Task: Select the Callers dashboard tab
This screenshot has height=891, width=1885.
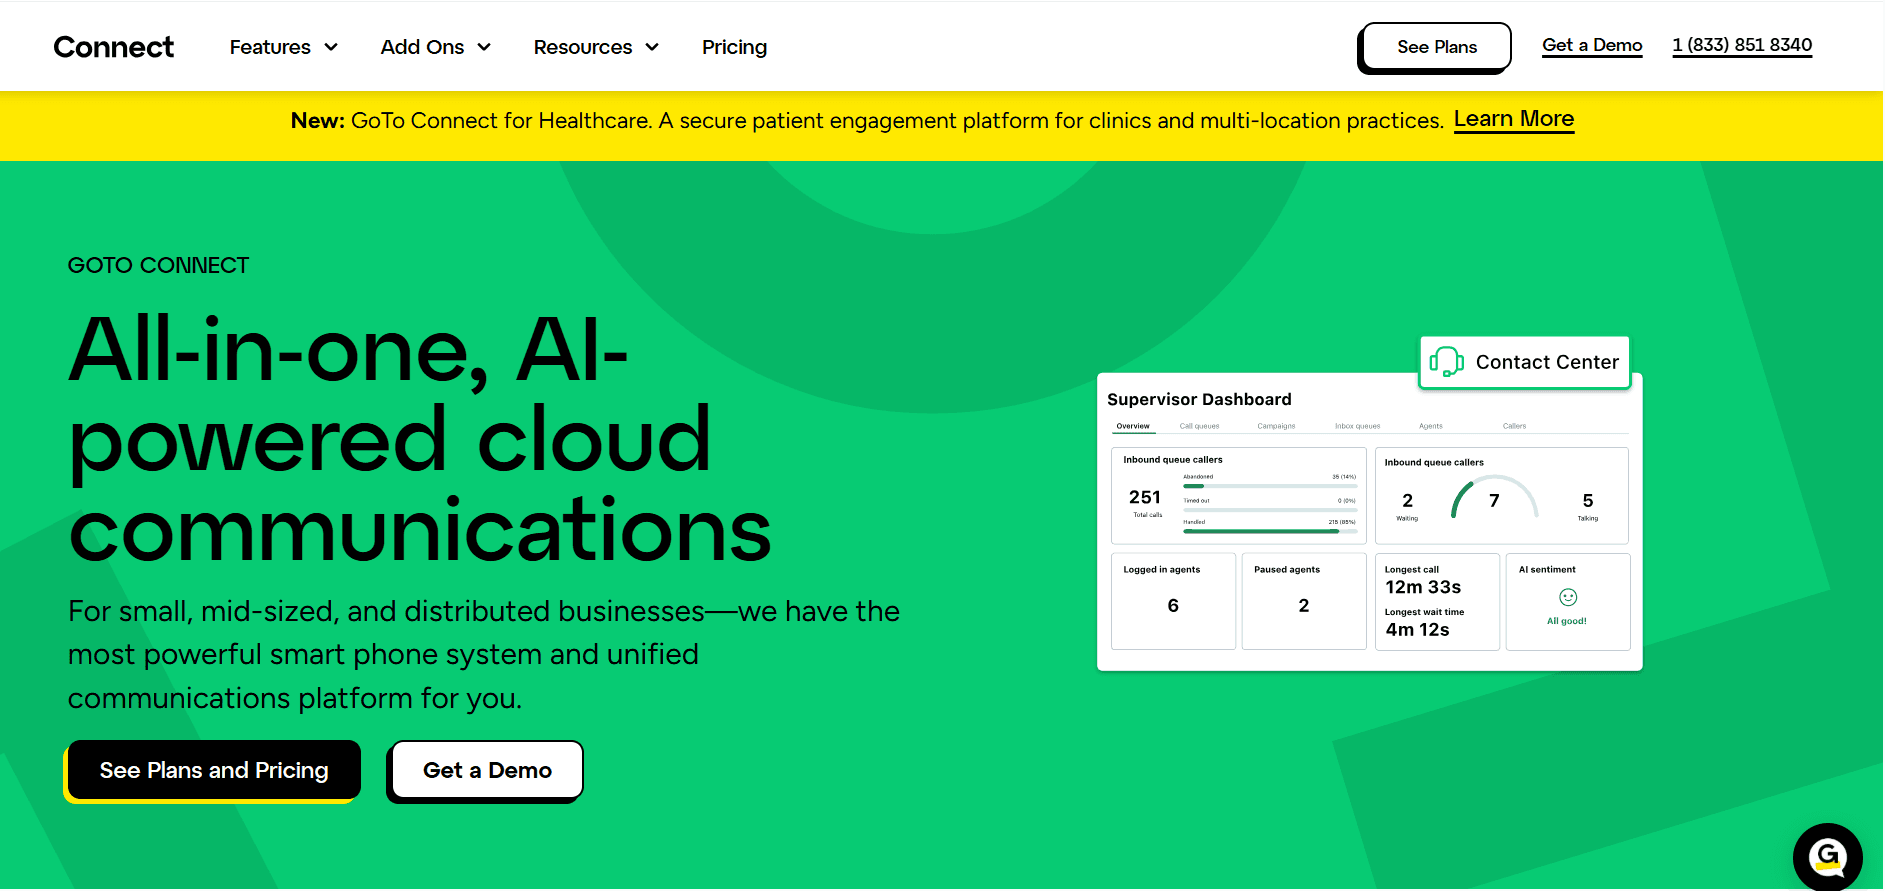Action: tap(1514, 426)
